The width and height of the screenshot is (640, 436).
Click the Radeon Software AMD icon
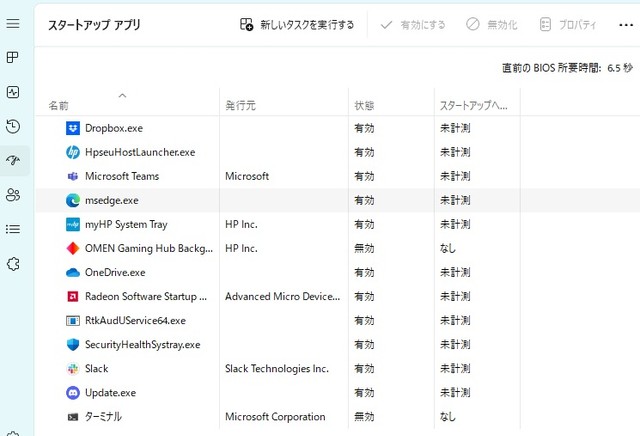pos(73,296)
